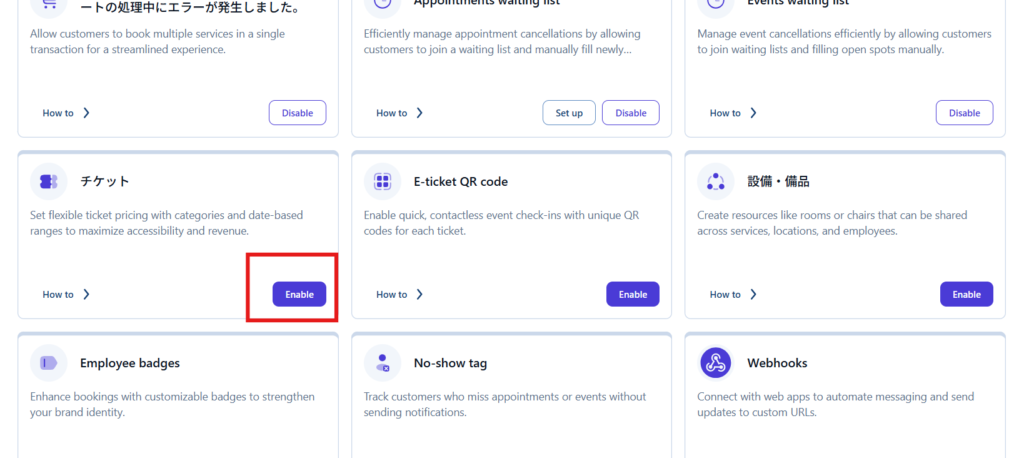
Task: Click the 設備・備品 resources icon
Action: [715, 181]
